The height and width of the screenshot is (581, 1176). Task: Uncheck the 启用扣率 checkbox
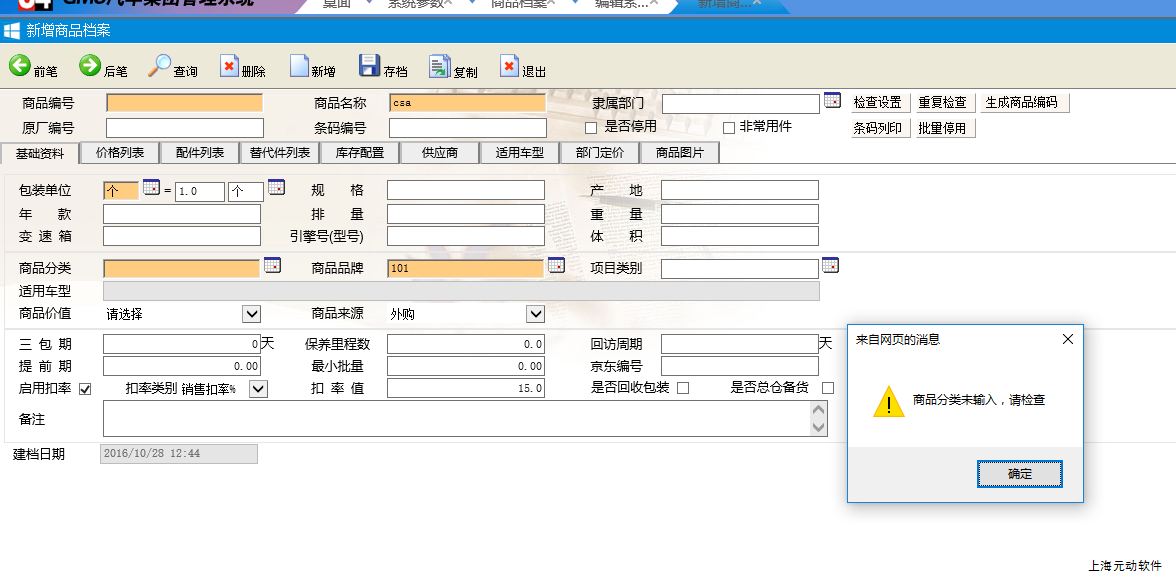tap(85, 389)
